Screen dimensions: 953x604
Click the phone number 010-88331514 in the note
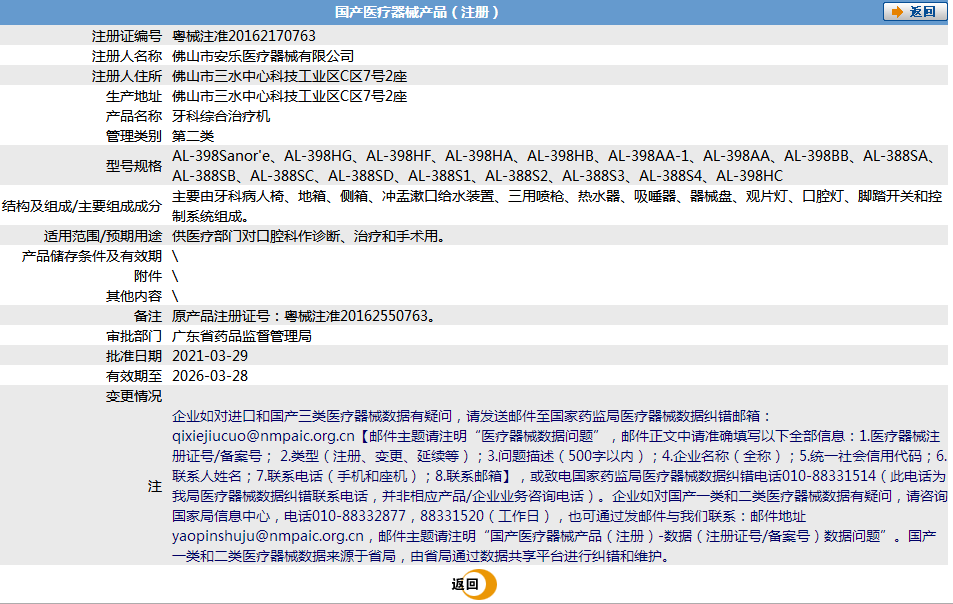[x=829, y=476]
